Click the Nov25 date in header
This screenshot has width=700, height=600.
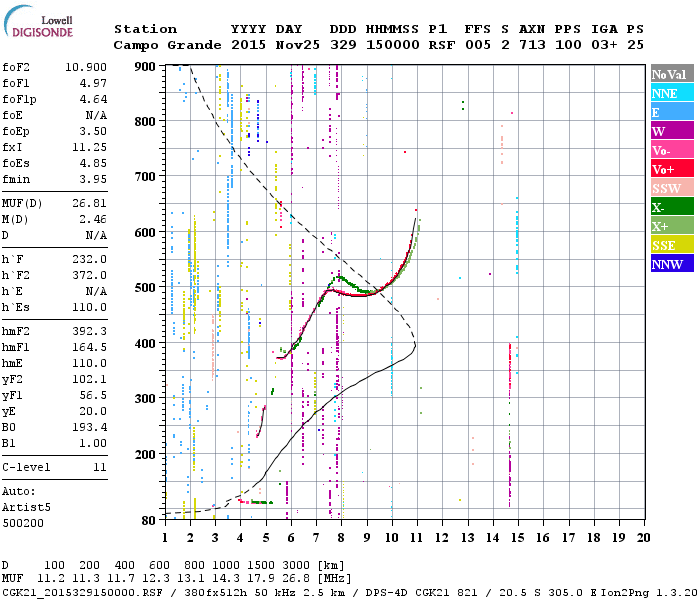click(298, 45)
